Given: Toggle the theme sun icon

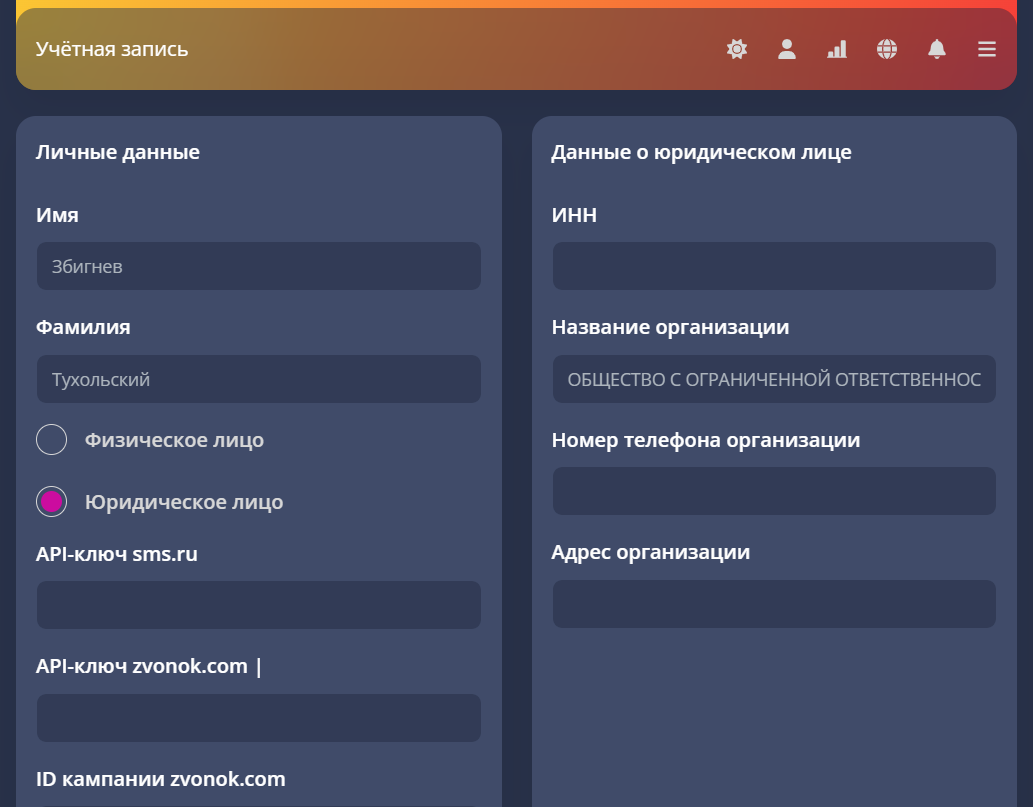Looking at the screenshot, I should (737, 49).
